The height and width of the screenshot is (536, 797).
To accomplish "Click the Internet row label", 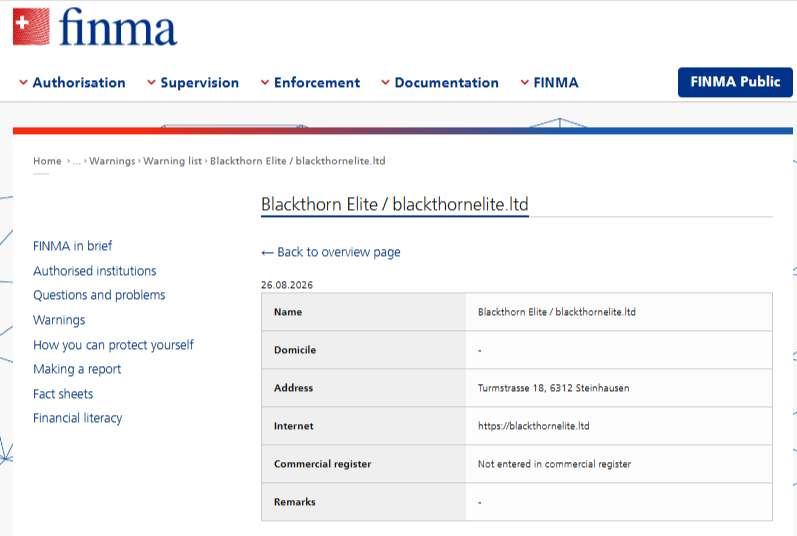I will coord(293,426).
